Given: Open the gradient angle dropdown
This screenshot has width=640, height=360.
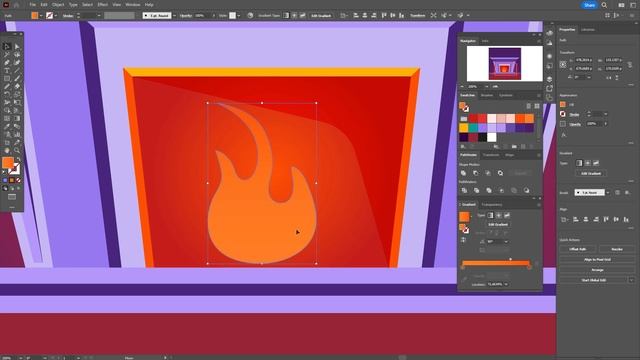Looking at the screenshot, I should coord(506,242).
